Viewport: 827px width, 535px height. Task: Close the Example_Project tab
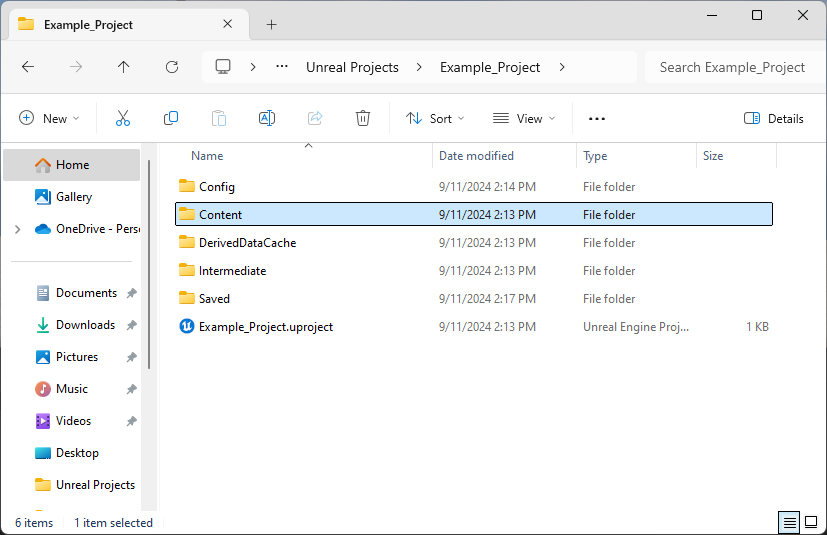(x=227, y=24)
